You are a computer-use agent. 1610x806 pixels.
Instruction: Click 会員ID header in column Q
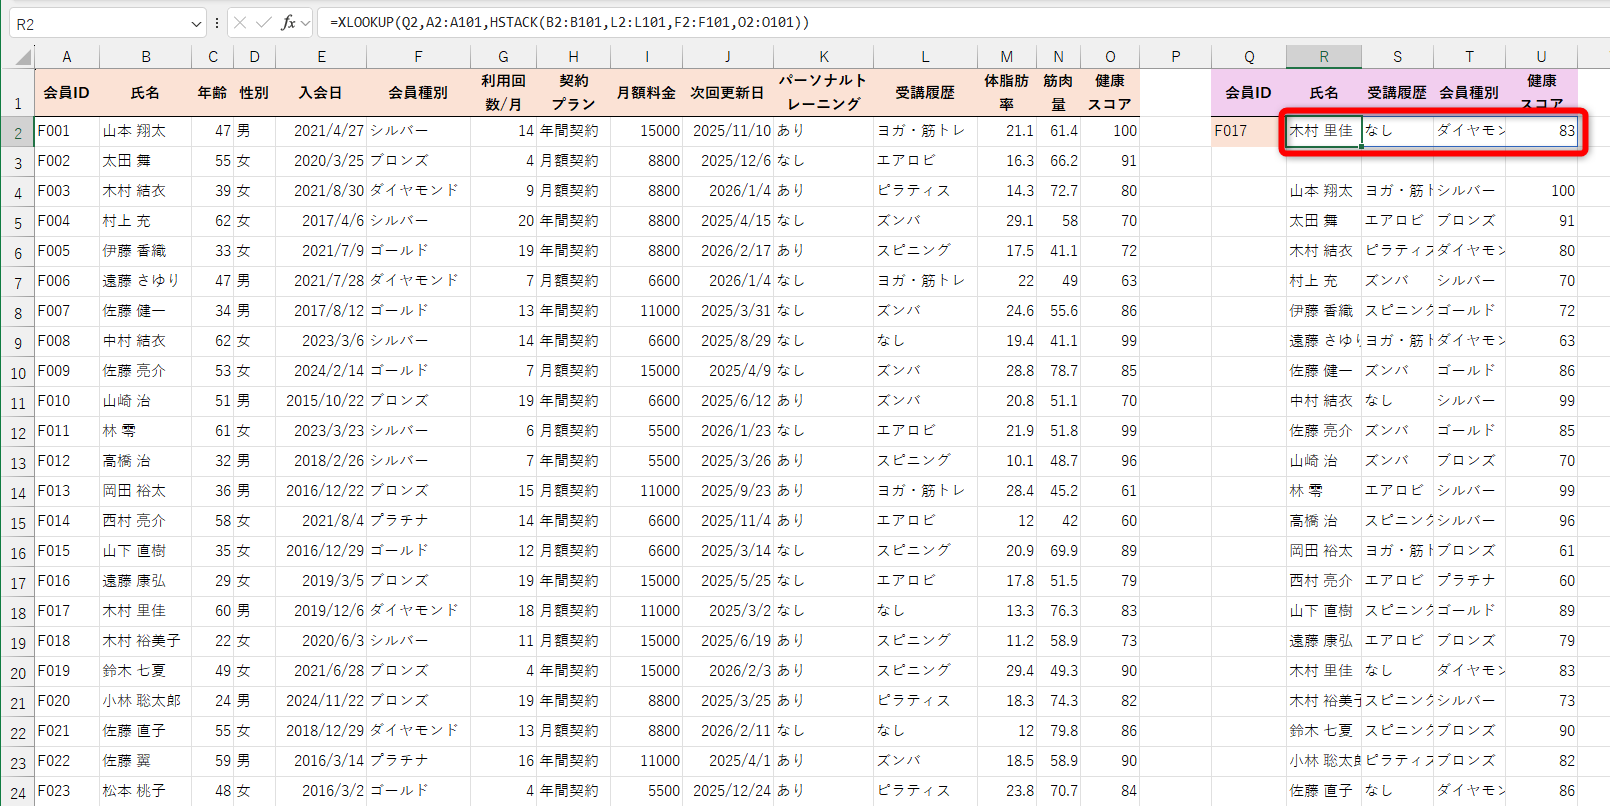1249,92
